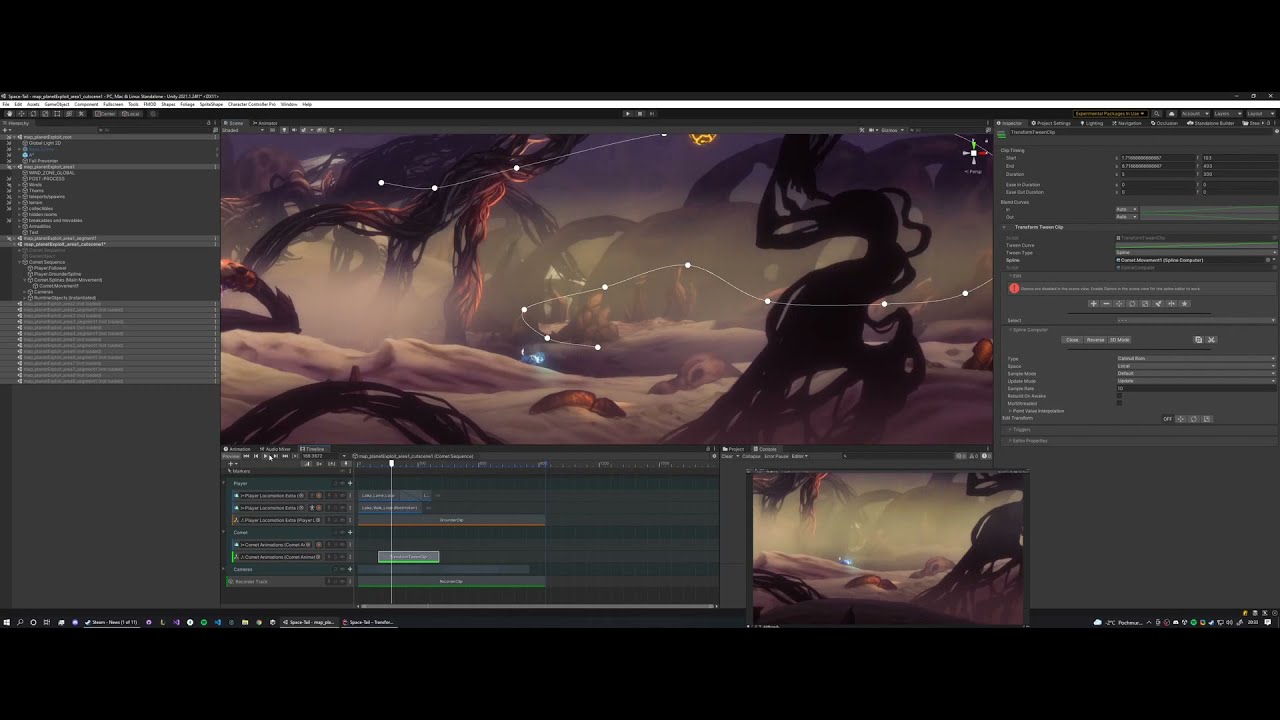The image size is (1280, 720).
Task: Open the Space dropdown set to Local
Action: (x=1196, y=366)
